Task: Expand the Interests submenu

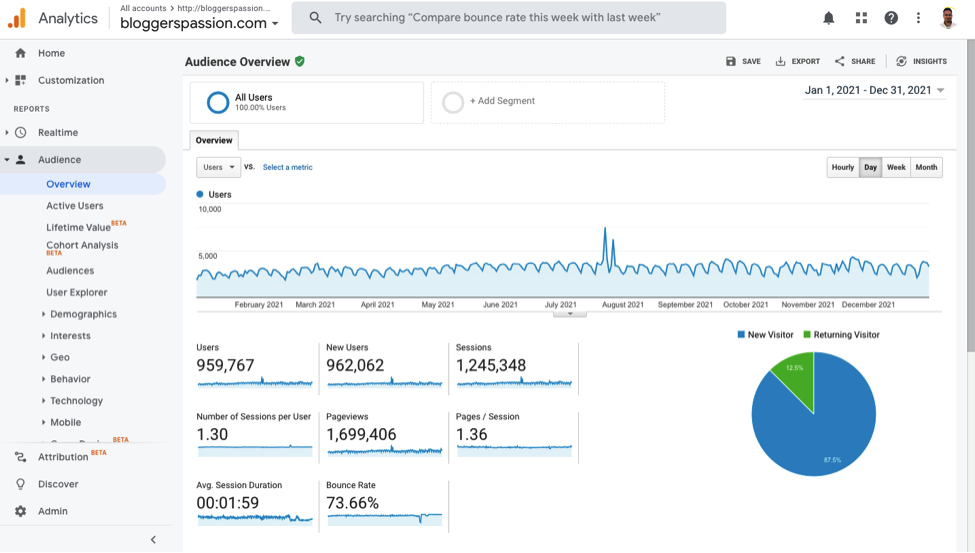Action: pos(44,336)
